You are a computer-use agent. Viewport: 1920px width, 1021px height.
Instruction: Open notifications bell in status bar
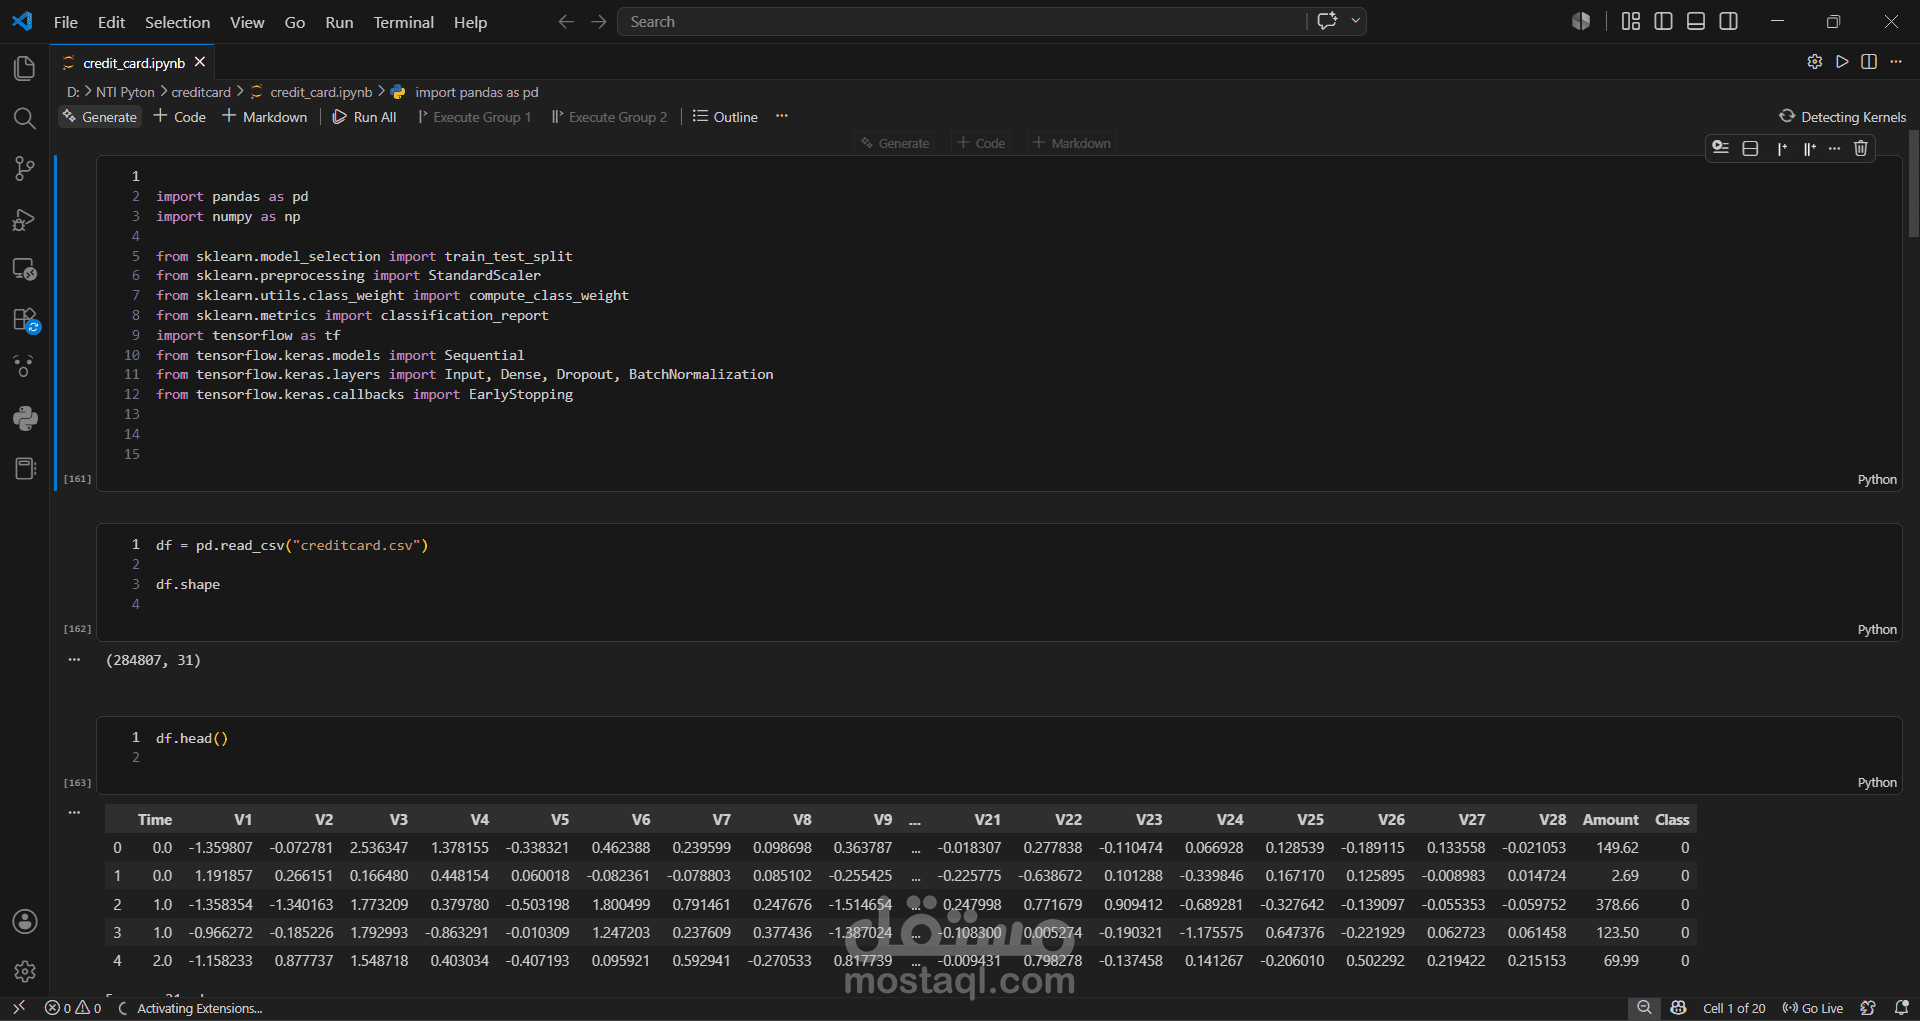point(1902,1008)
